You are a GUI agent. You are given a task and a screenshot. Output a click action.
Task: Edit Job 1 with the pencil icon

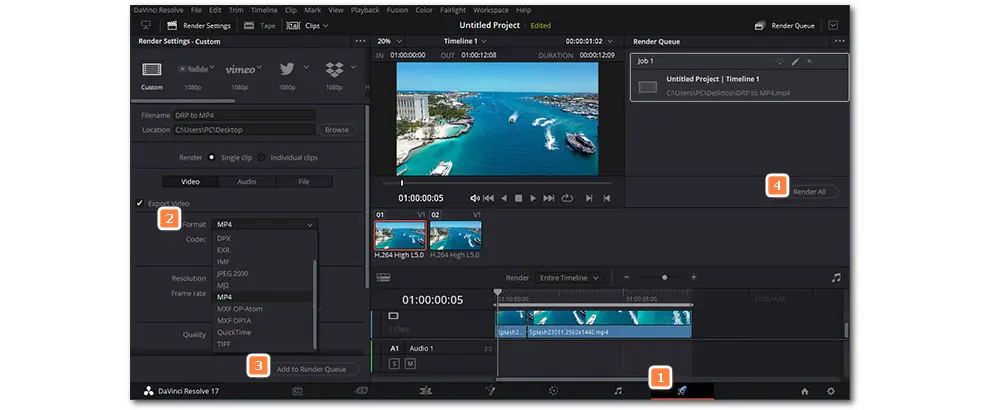(x=795, y=61)
